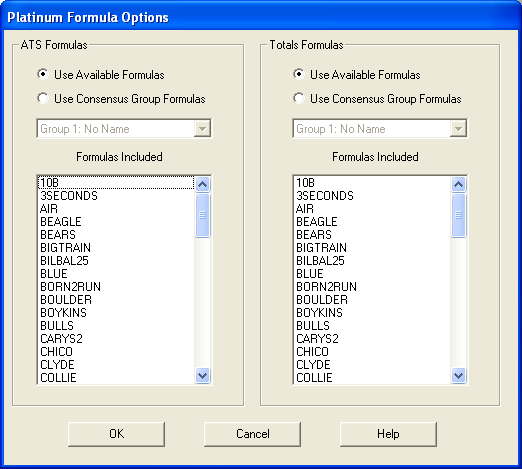Click the ATS formulas list scrollbar thumb

pyautogui.click(x=203, y=215)
